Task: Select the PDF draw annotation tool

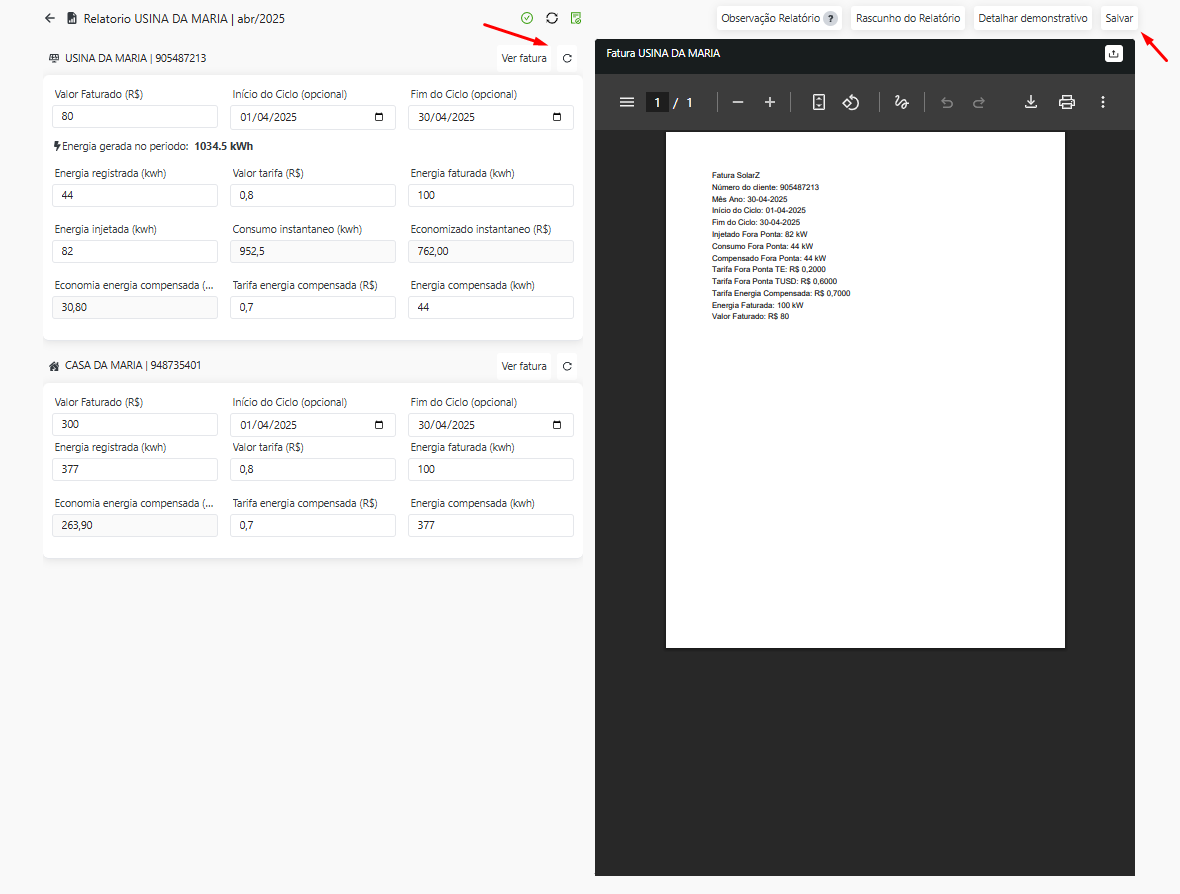Action: click(x=901, y=102)
